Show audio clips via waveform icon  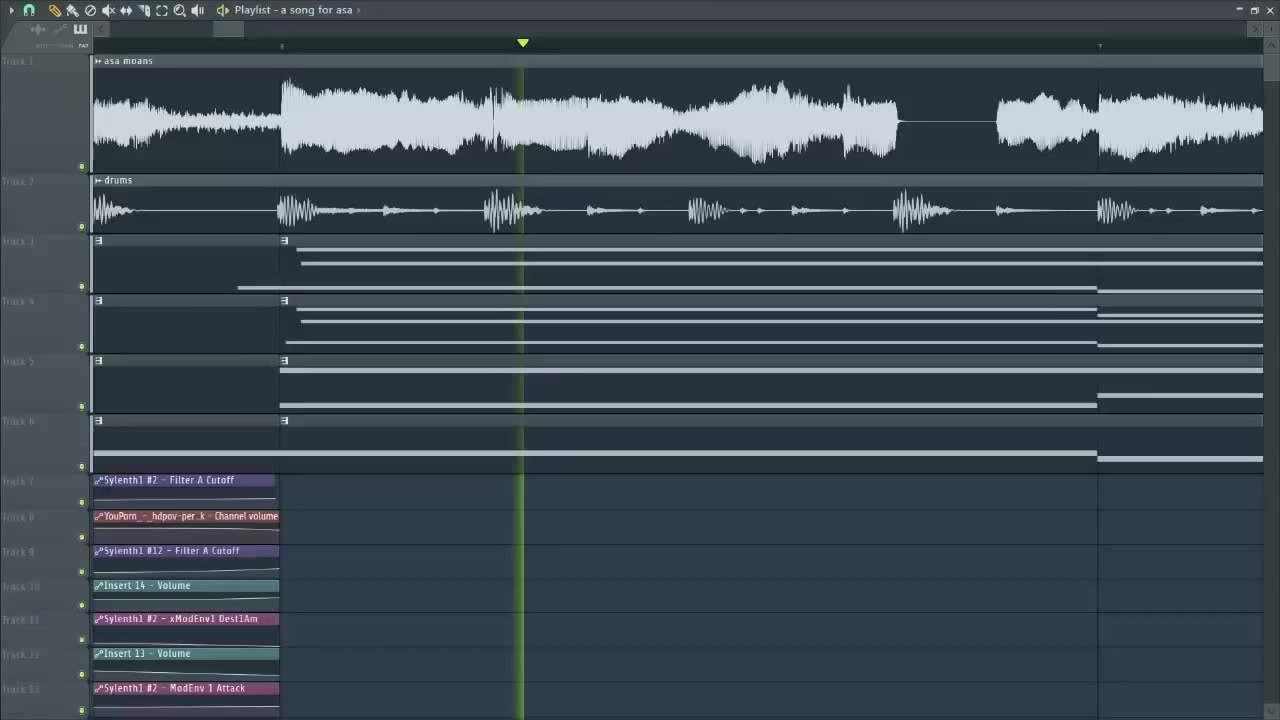click(x=38, y=29)
